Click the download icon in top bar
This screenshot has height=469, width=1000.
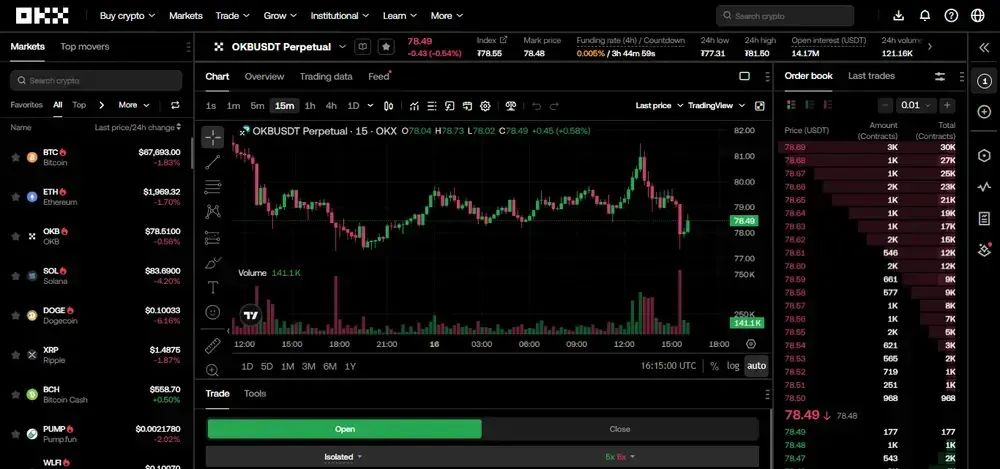point(898,16)
